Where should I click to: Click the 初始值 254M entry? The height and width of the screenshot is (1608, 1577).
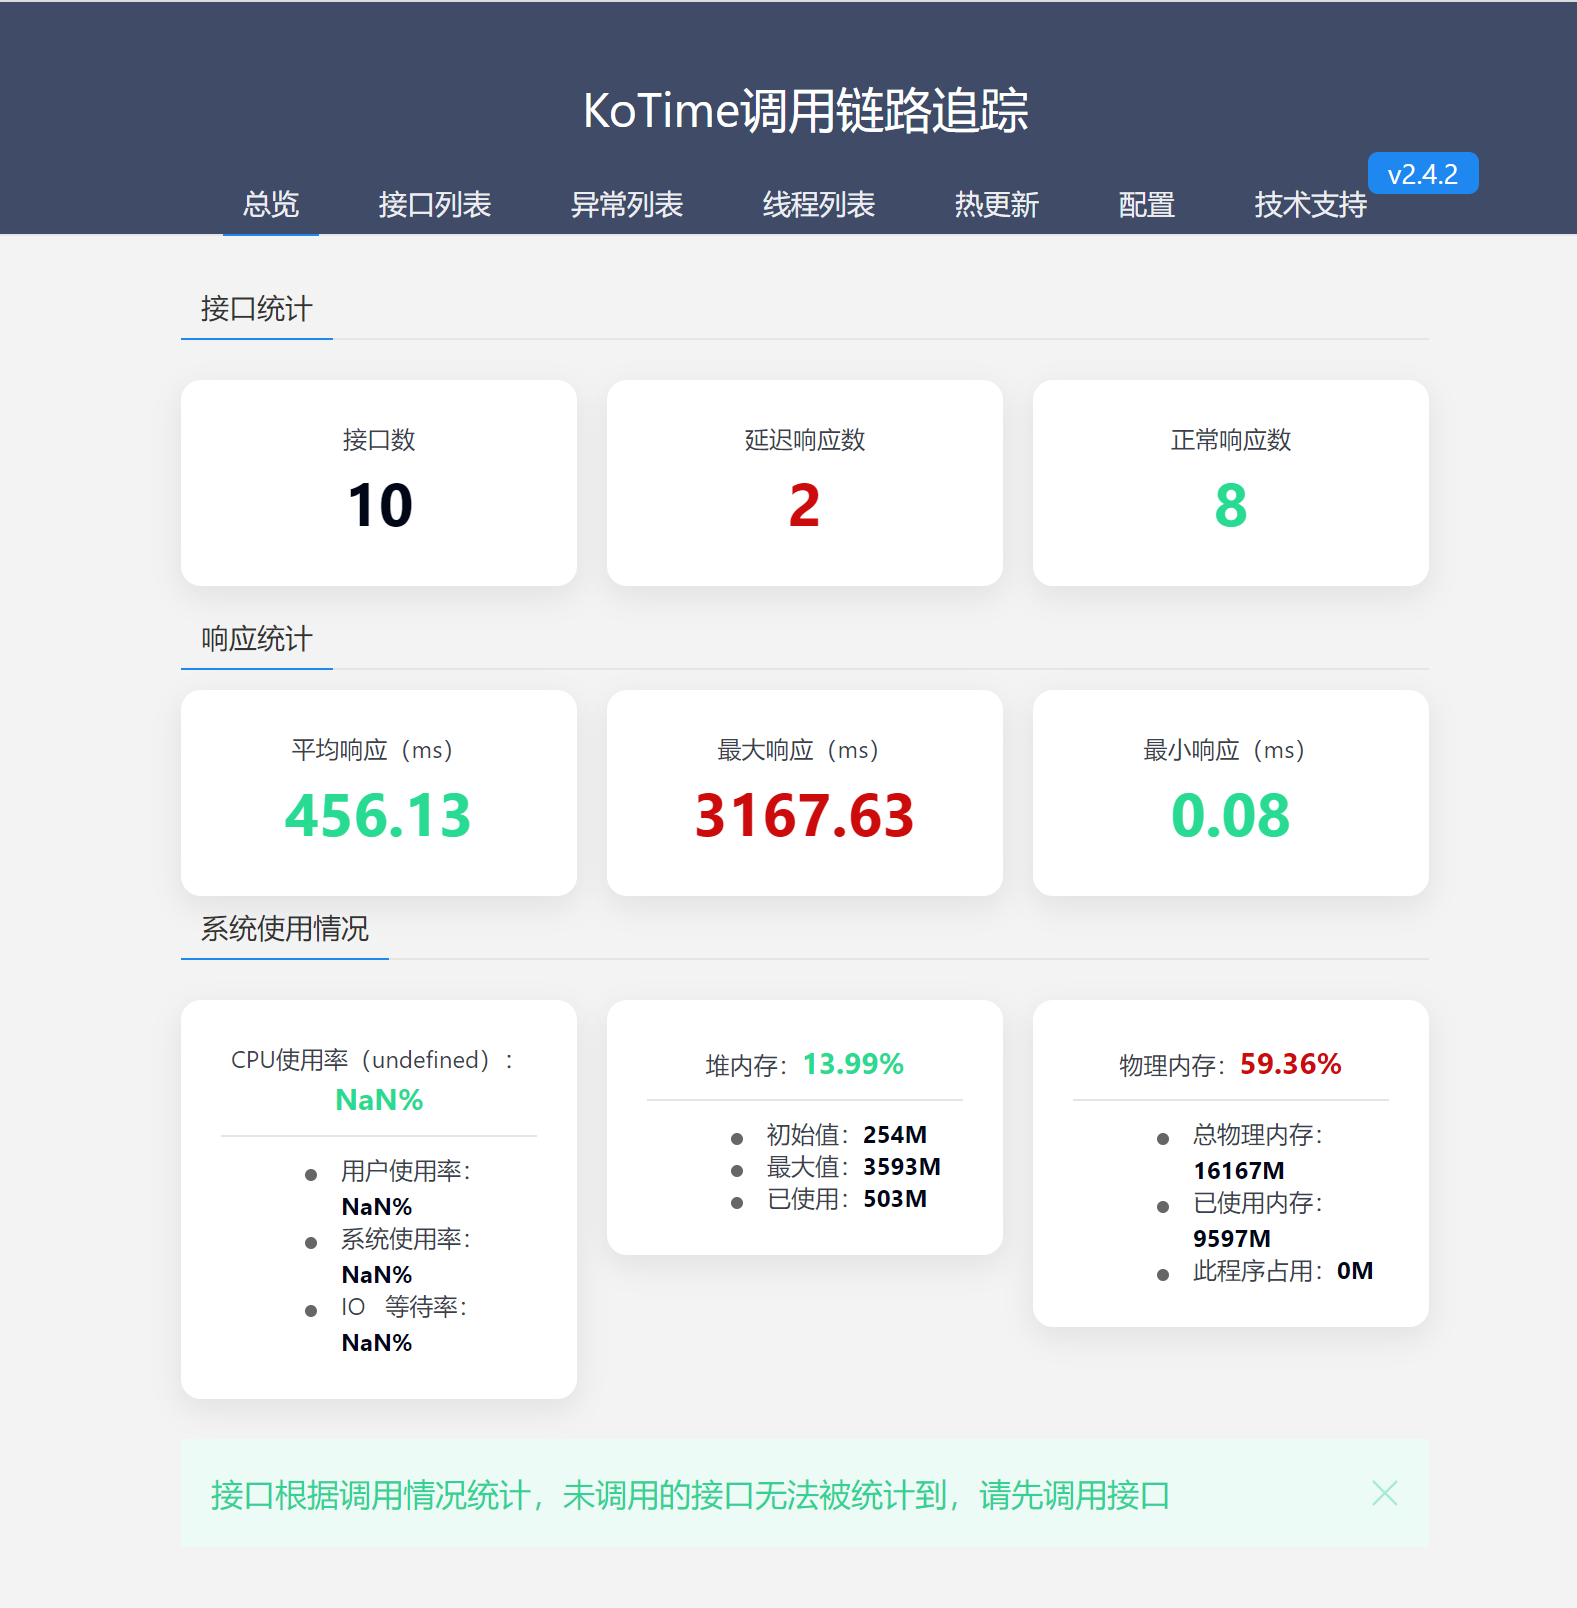(x=846, y=1135)
